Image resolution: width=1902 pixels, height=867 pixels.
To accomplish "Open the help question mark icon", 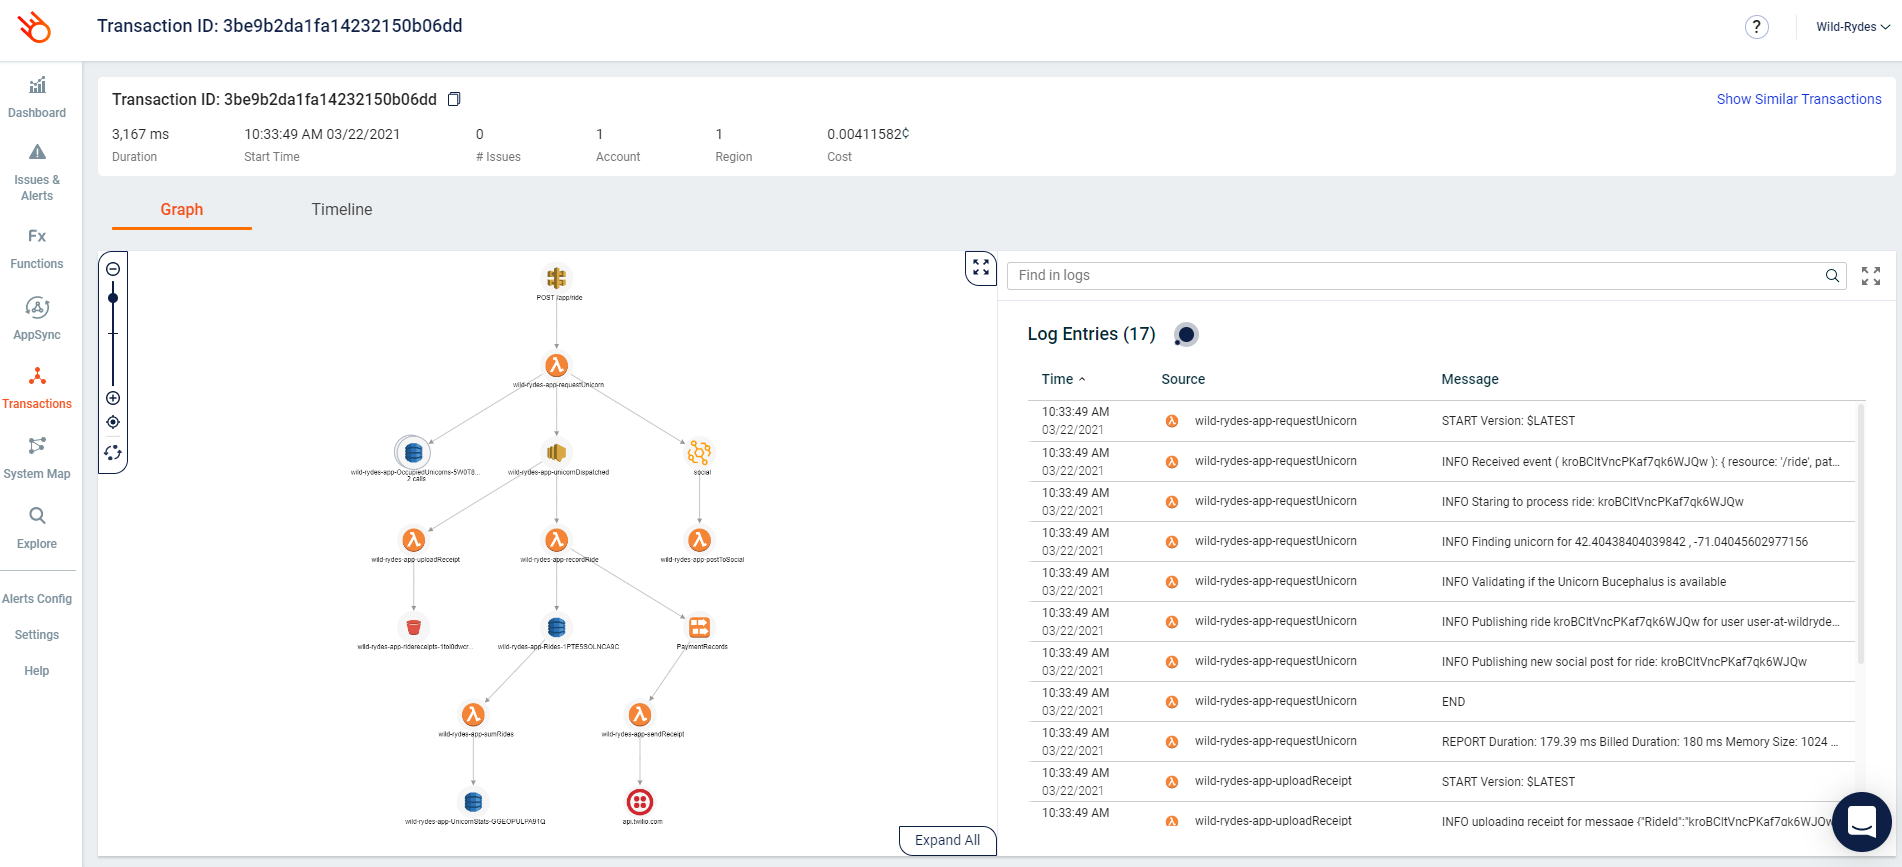I will coord(1756,27).
